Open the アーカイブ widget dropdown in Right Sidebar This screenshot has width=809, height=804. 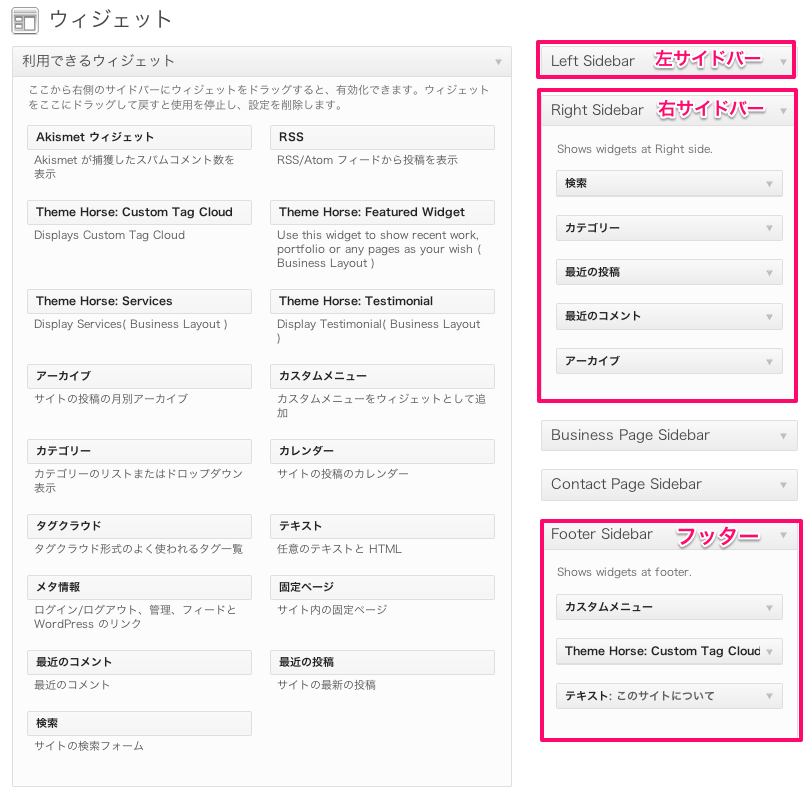coord(769,362)
